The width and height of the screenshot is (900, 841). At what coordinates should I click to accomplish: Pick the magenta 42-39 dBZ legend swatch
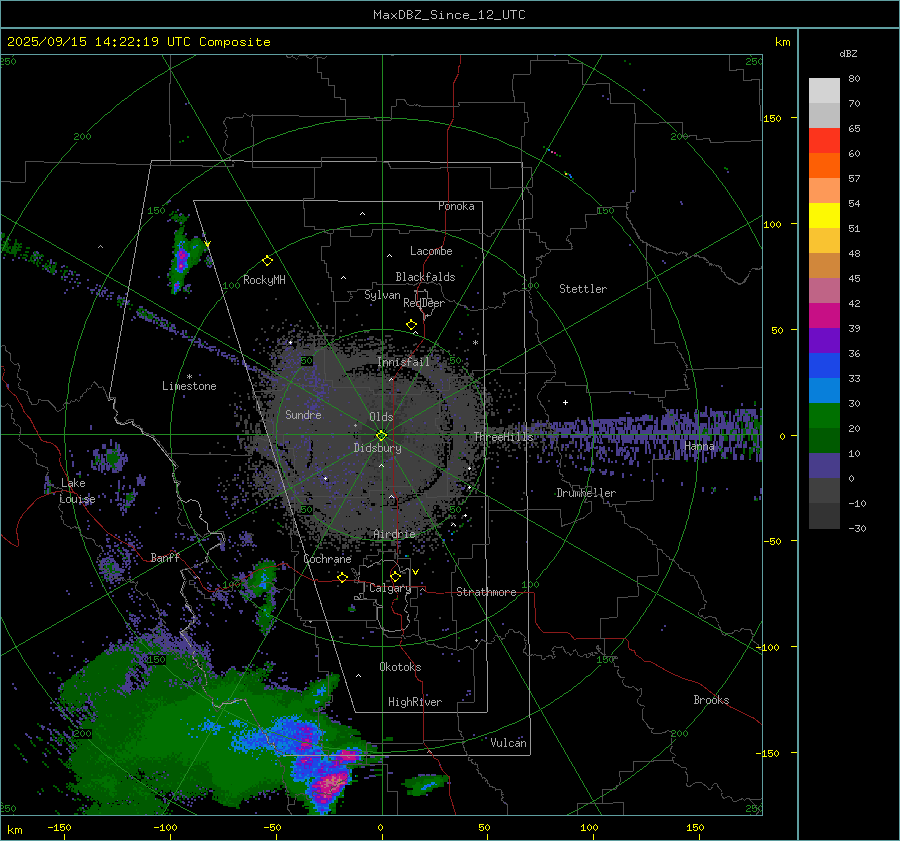coord(824,316)
